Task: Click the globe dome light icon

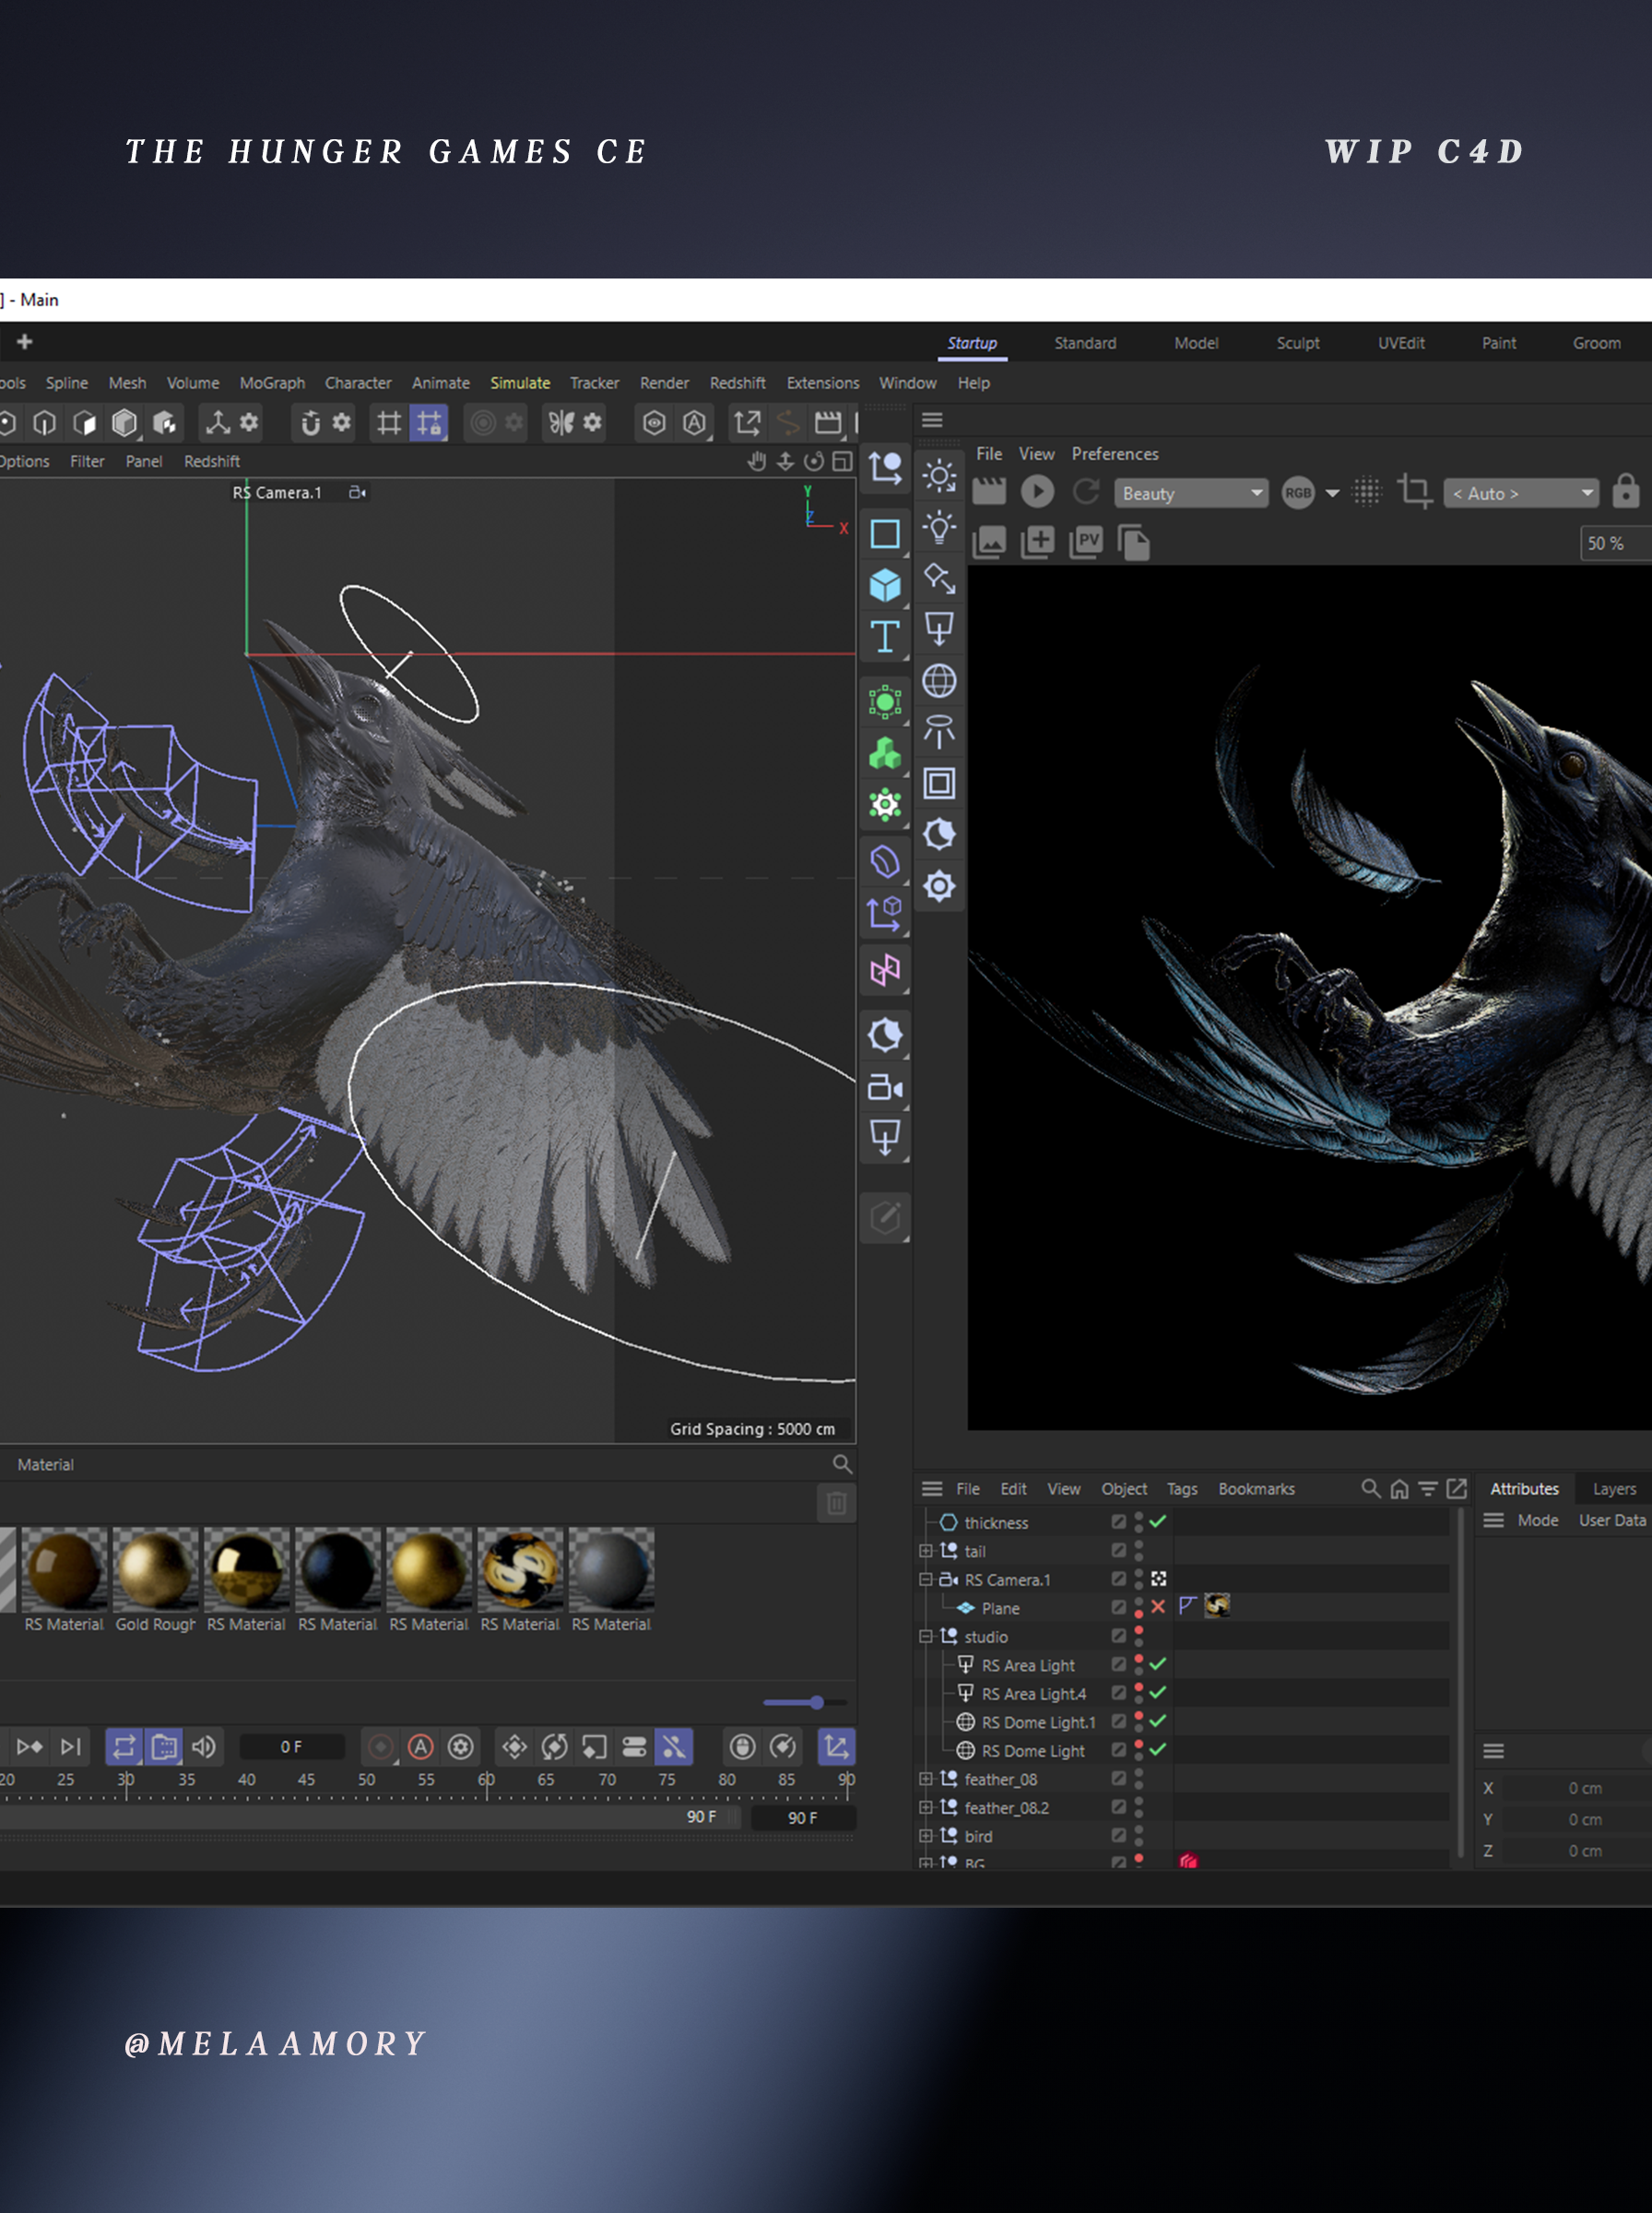Action: (939, 681)
